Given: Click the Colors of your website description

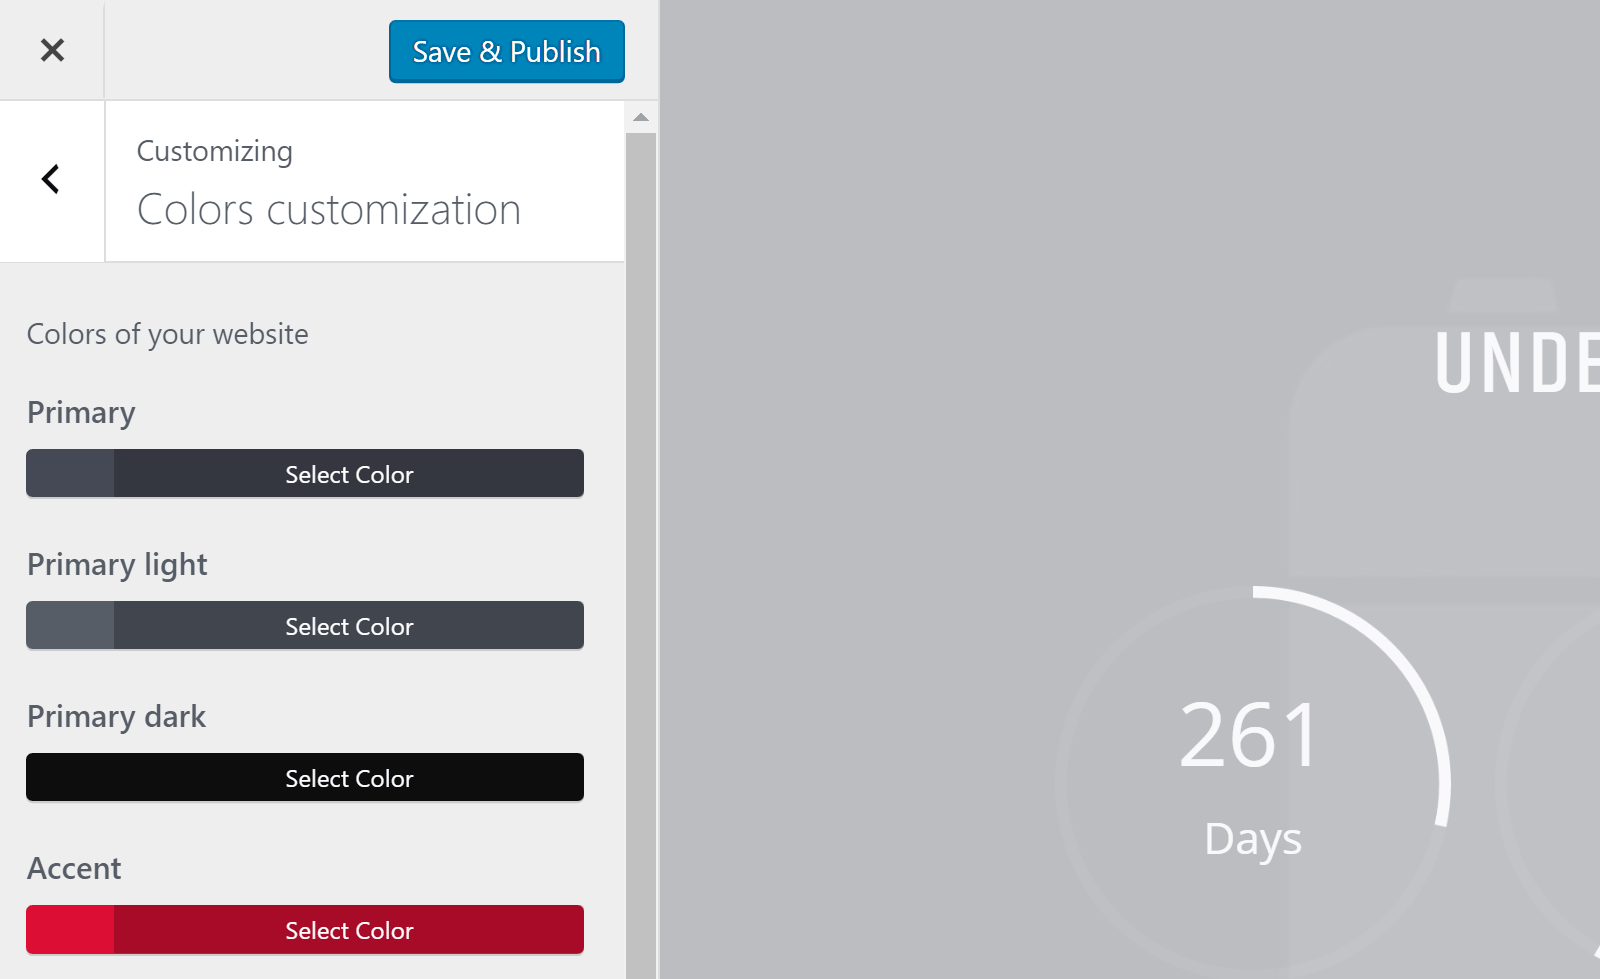Looking at the screenshot, I should pos(168,334).
